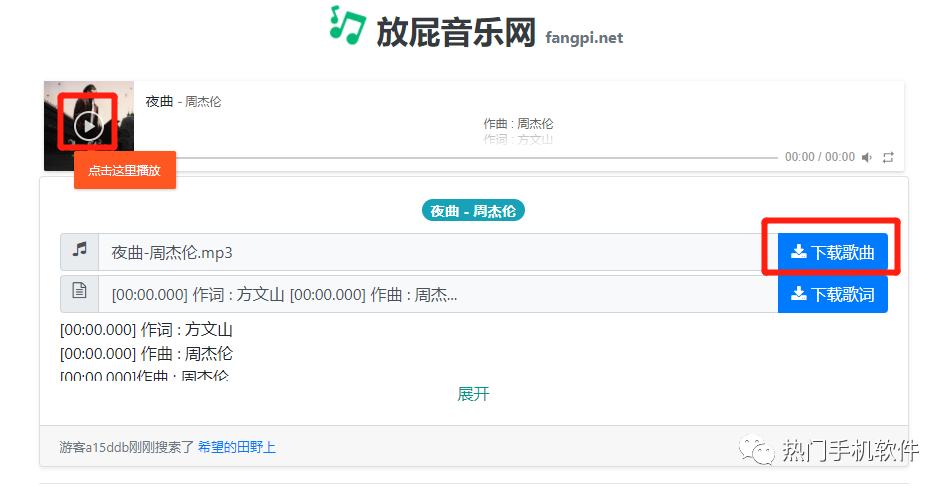Click the 00:00 / 00:00 time display

(820, 158)
